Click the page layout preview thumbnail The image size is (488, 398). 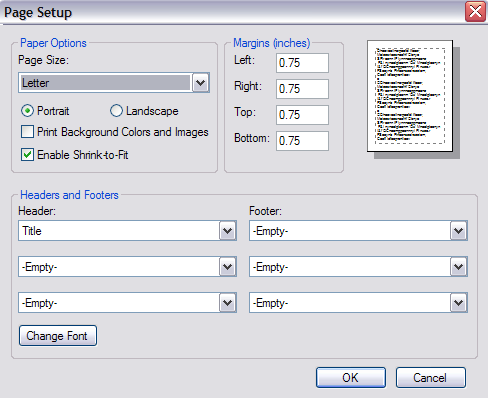point(413,99)
